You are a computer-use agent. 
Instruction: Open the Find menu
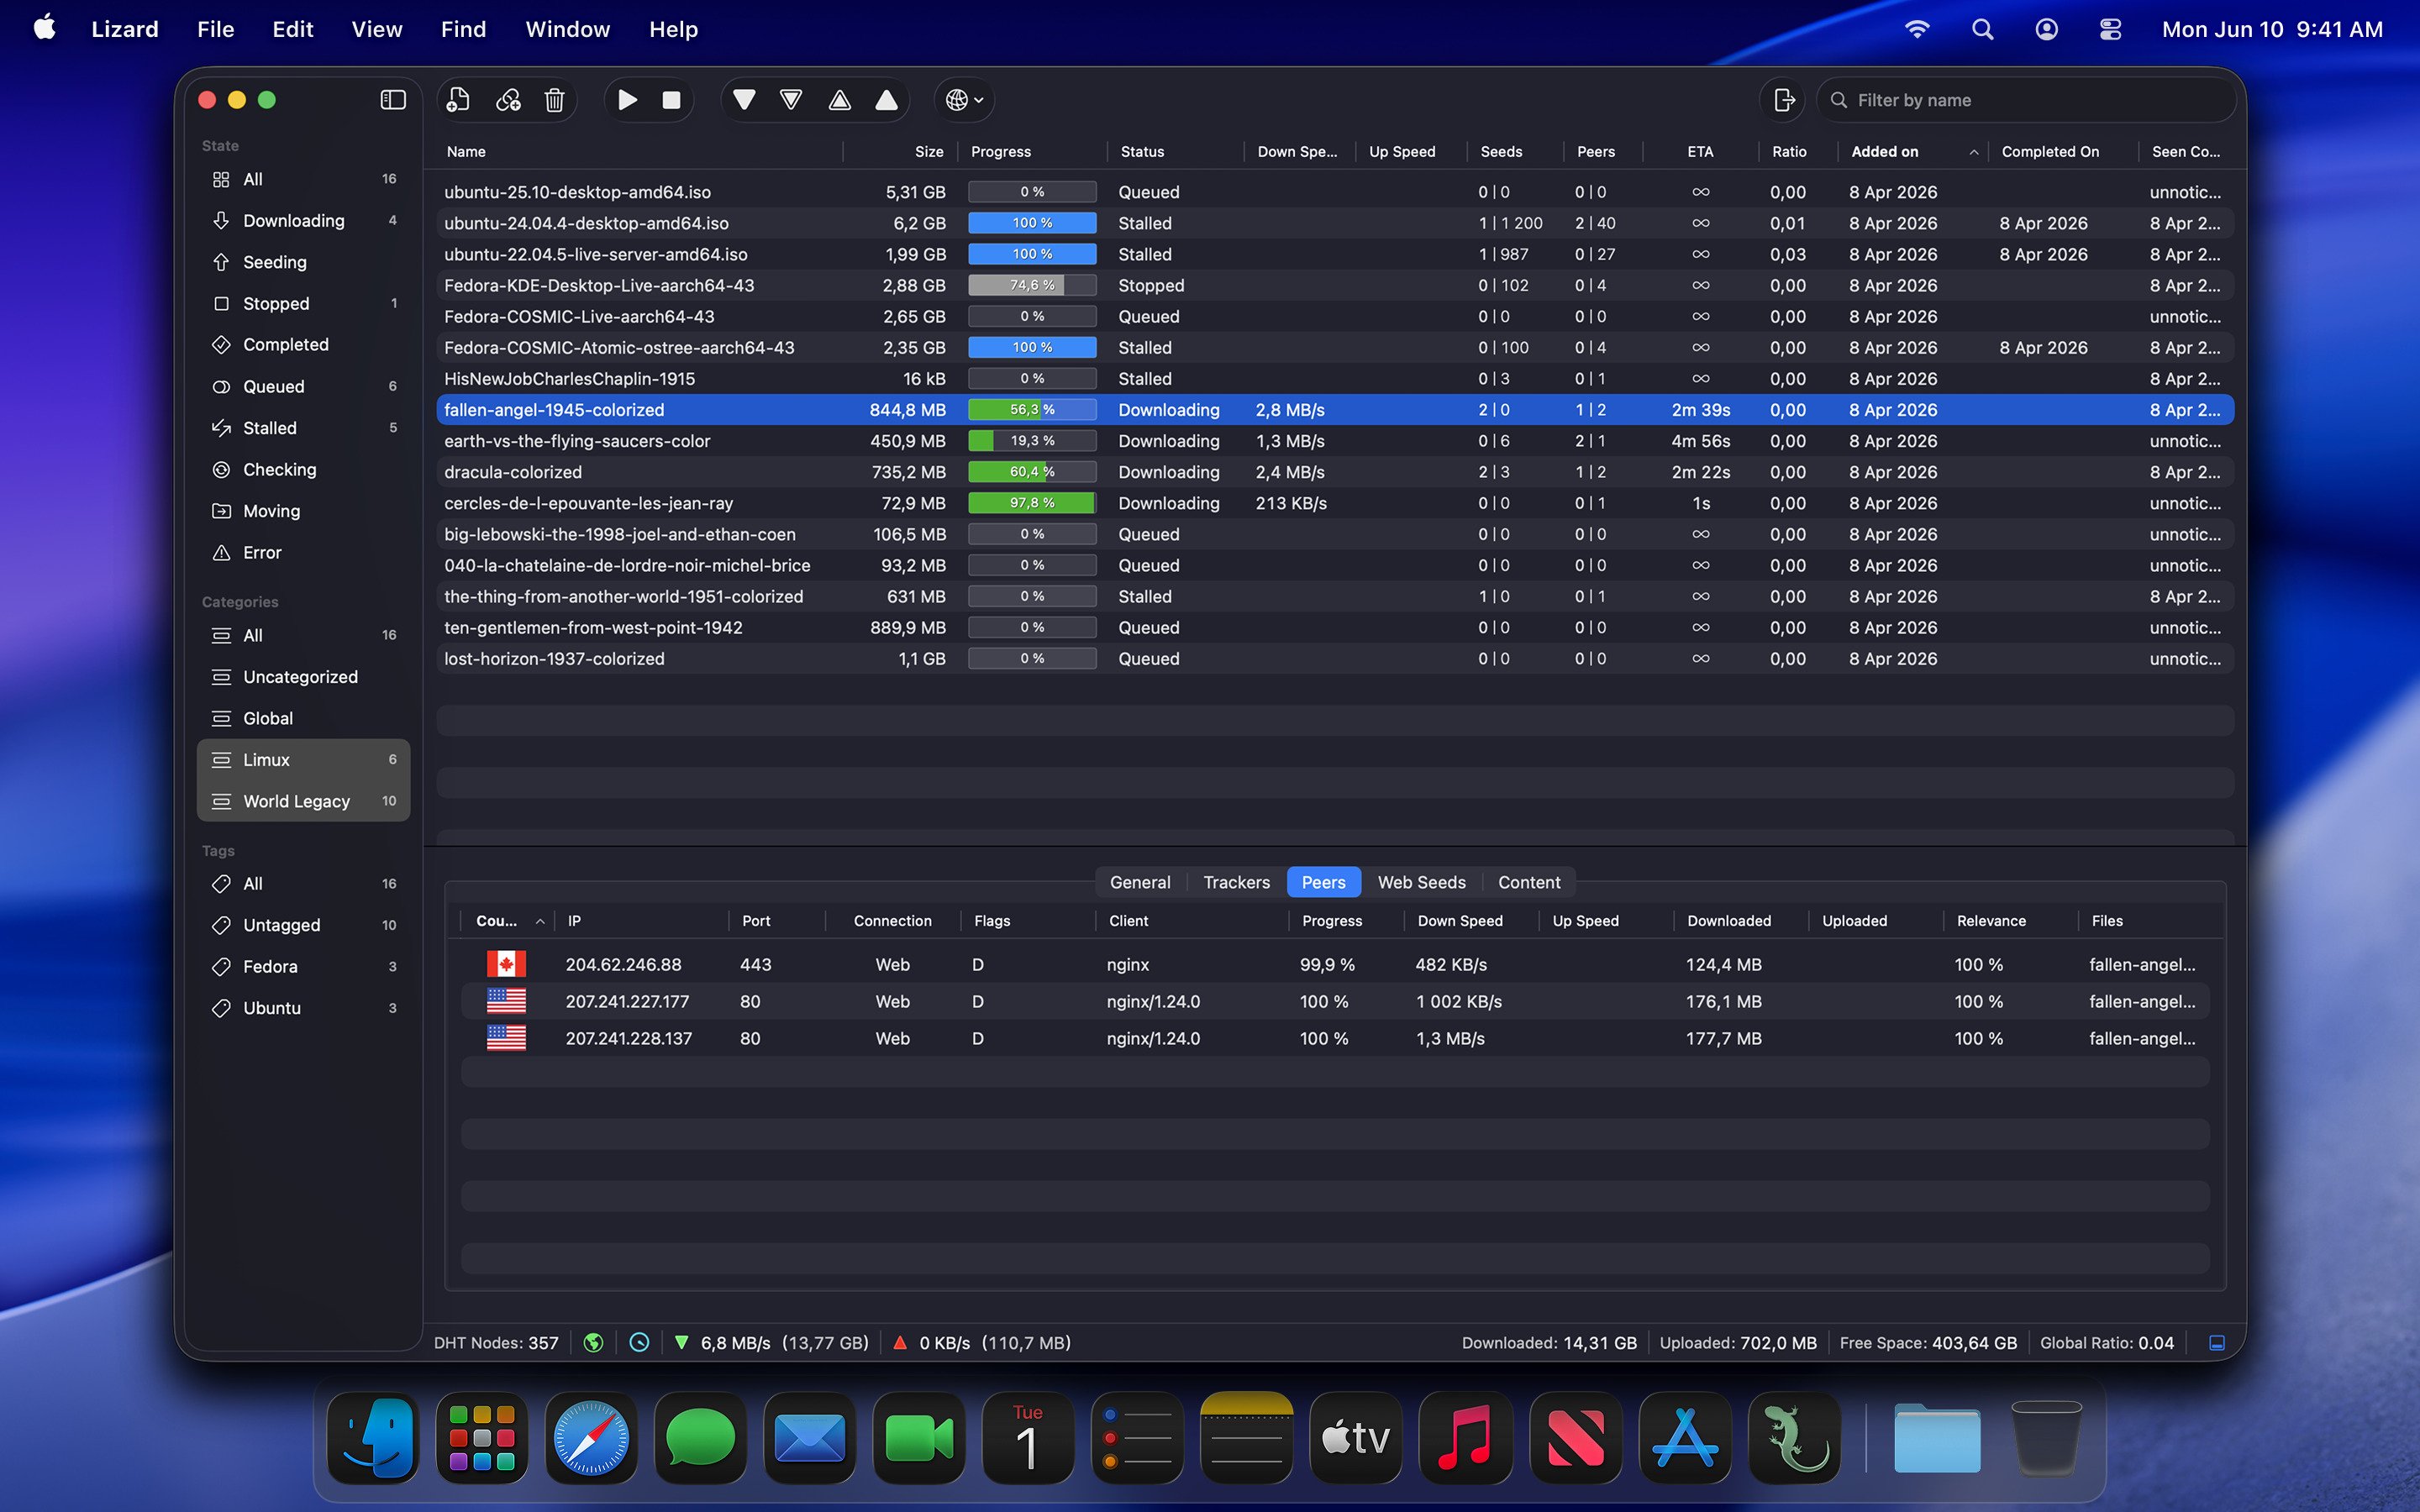point(463,29)
